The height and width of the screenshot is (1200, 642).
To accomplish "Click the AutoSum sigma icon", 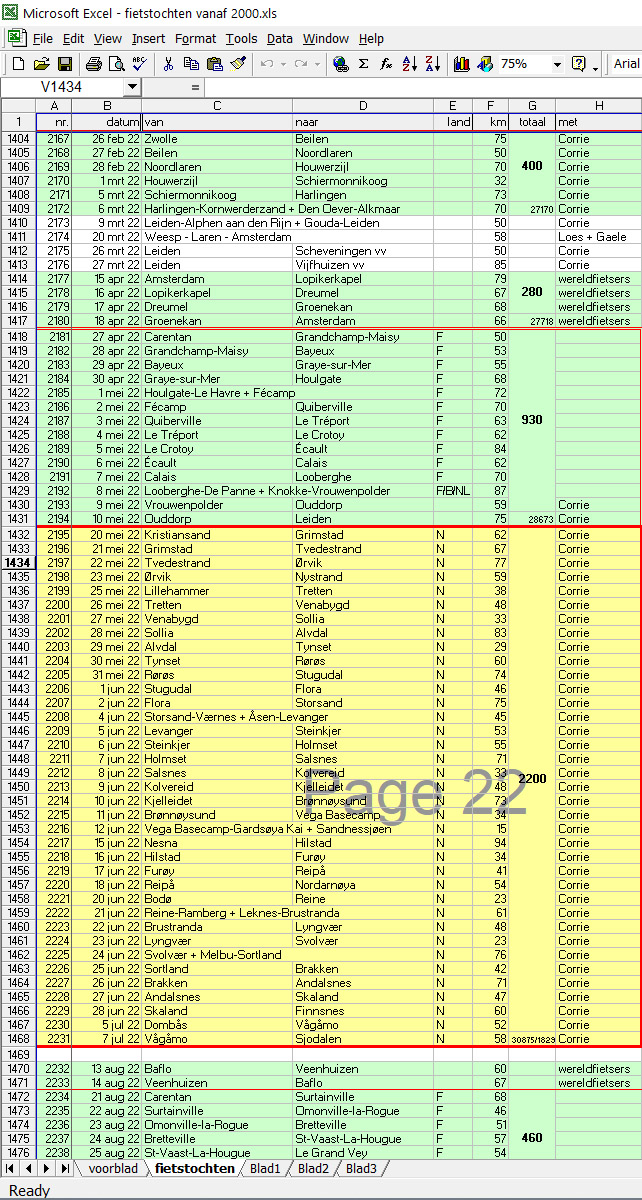I will click(363, 64).
